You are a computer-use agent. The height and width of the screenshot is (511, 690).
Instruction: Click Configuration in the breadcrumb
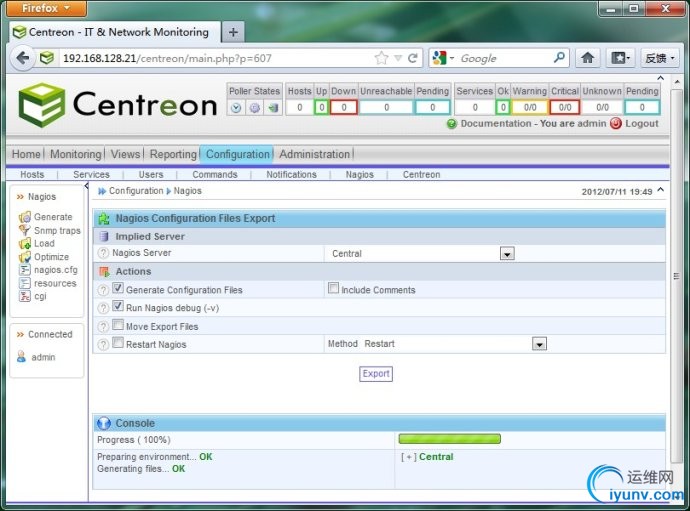[x=136, y=191]
